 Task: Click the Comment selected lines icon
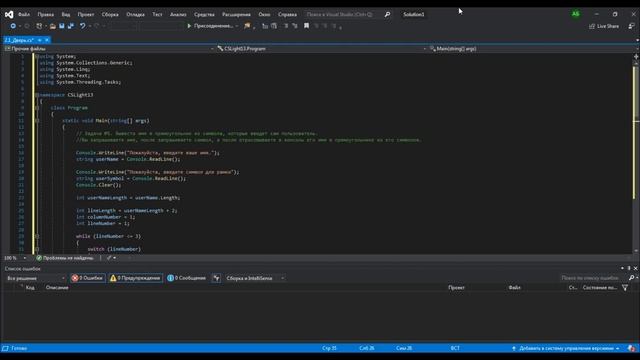[265, 26]
